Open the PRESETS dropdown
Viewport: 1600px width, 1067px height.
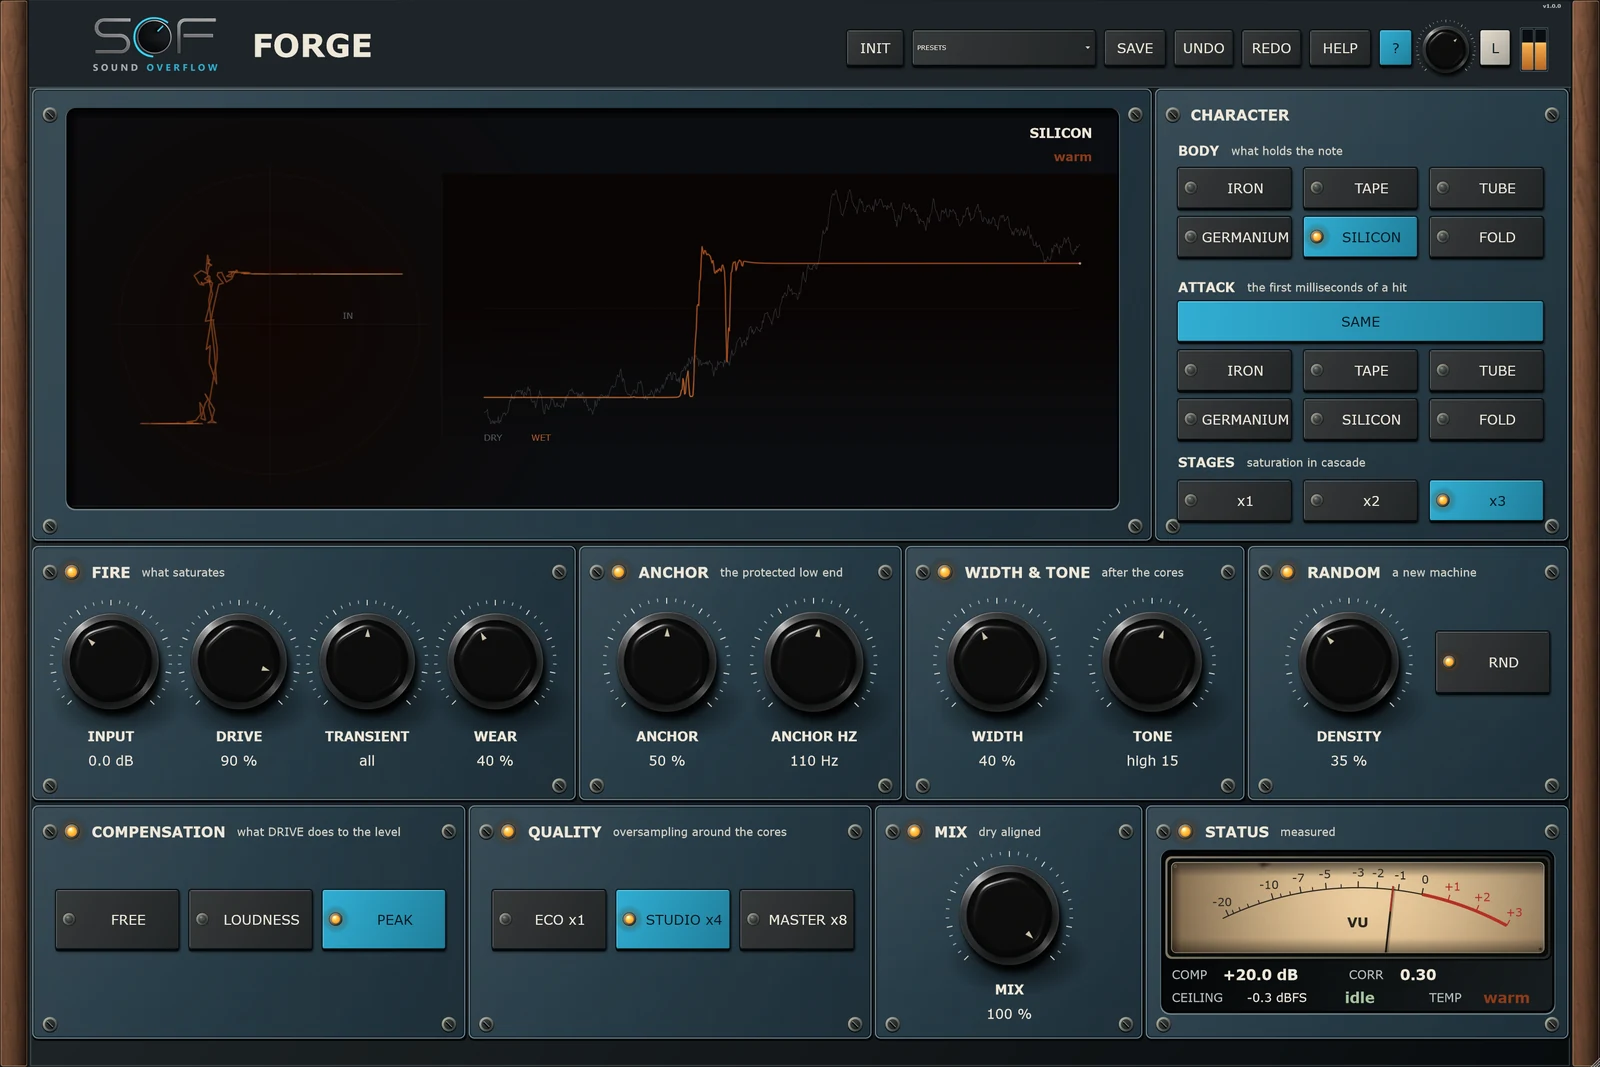tap(1003, 48)
